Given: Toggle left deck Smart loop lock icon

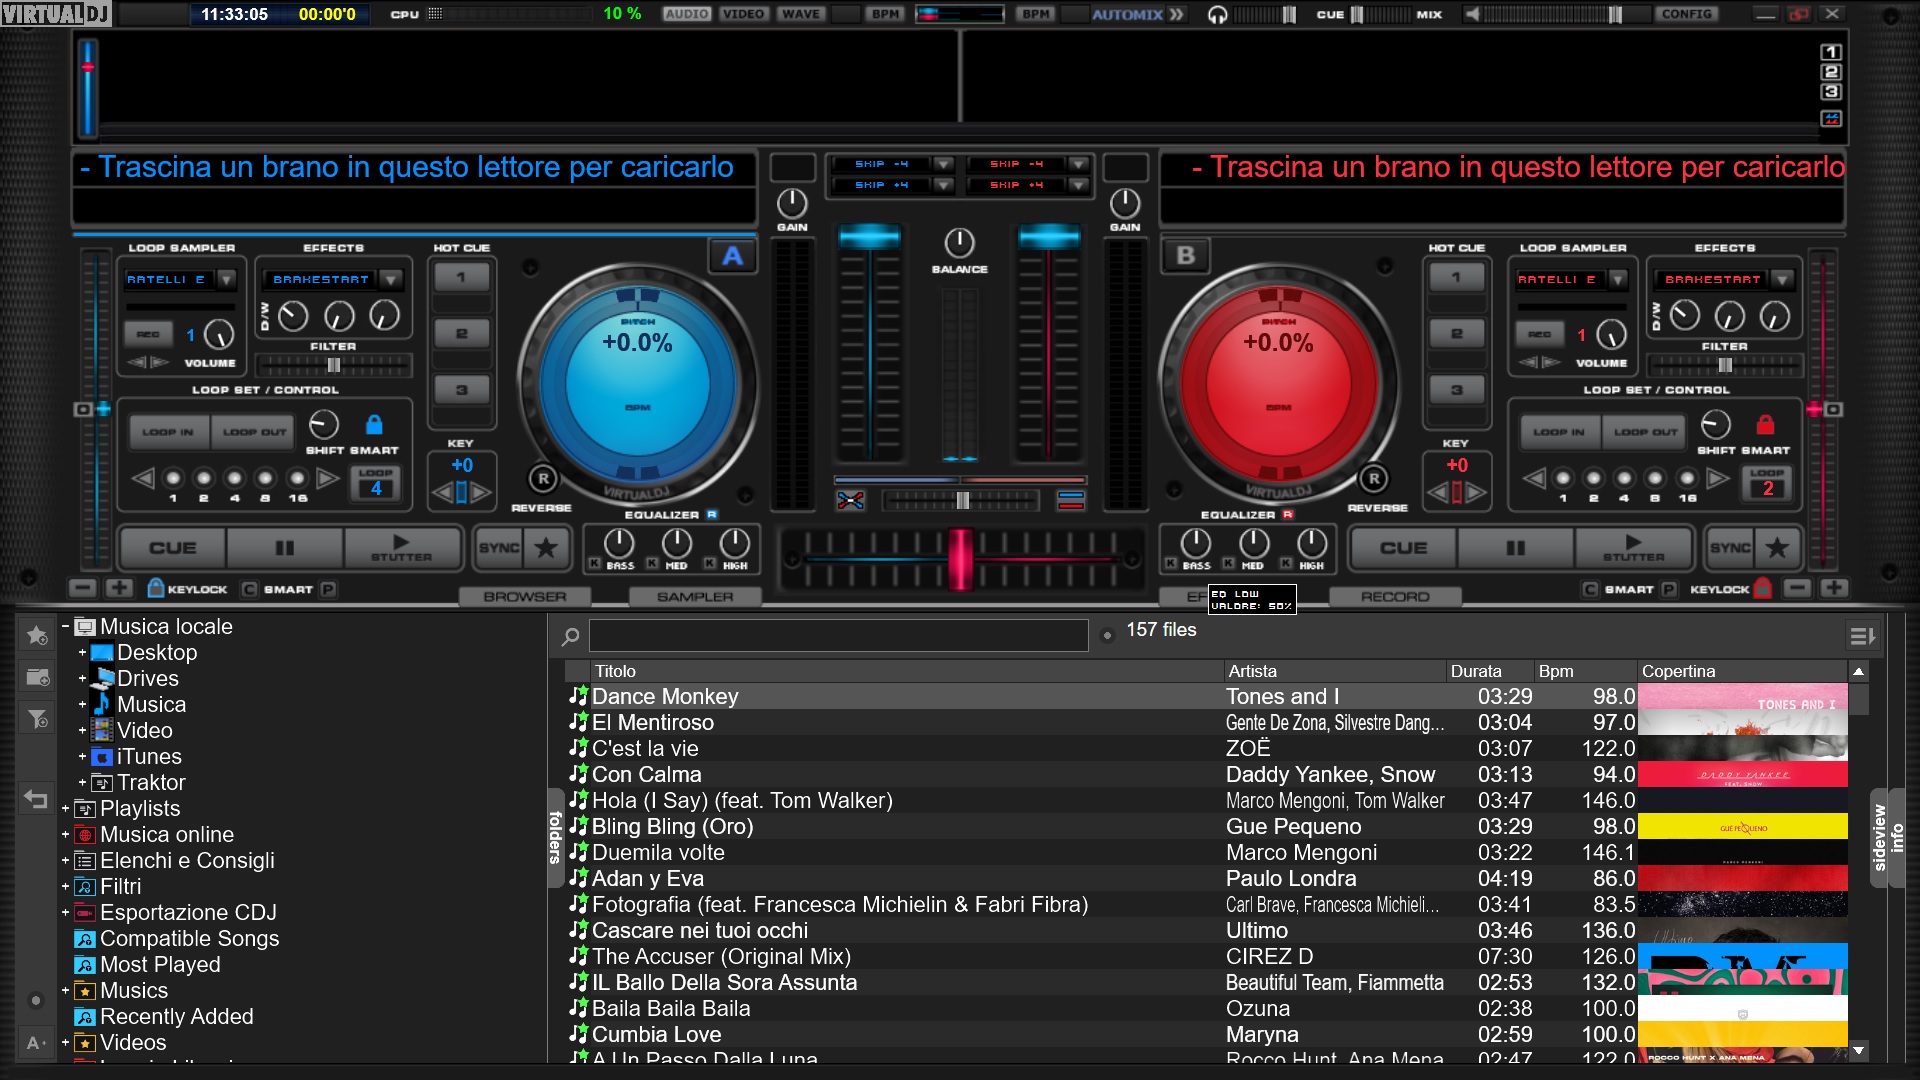Looking at the screenshot, I should 374,424.
